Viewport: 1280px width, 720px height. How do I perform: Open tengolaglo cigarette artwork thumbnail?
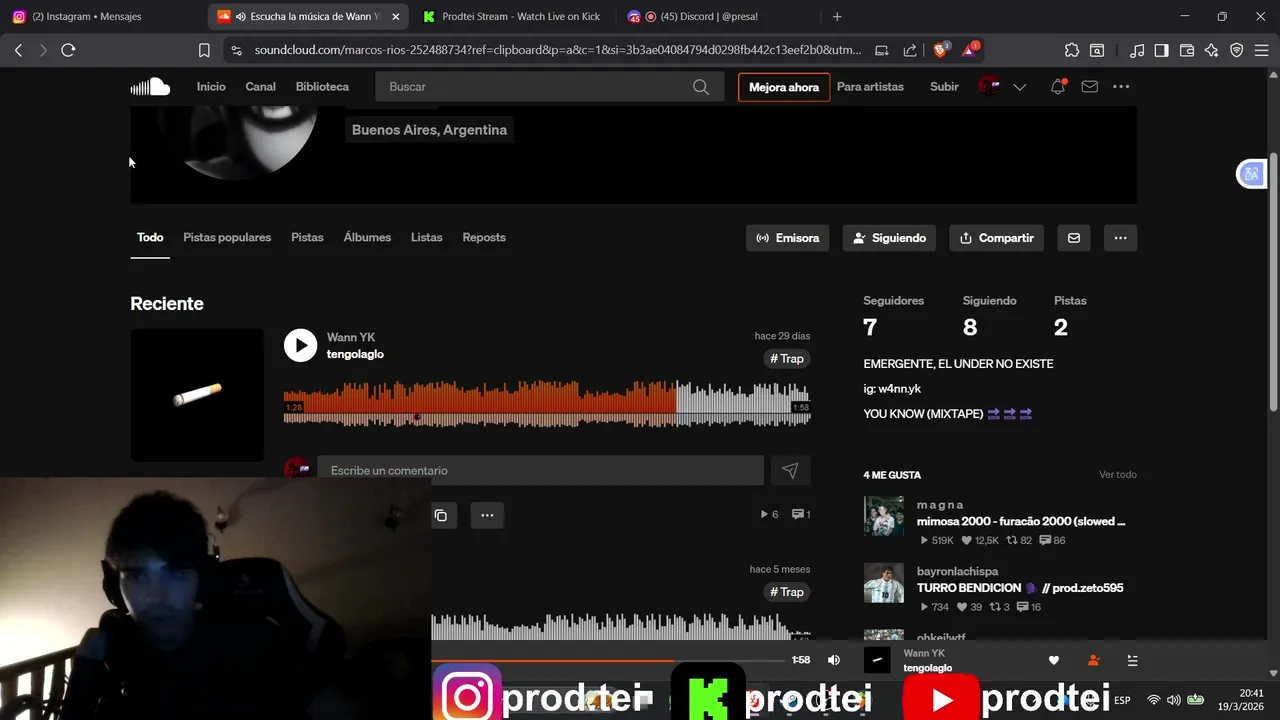click(197, 395)
